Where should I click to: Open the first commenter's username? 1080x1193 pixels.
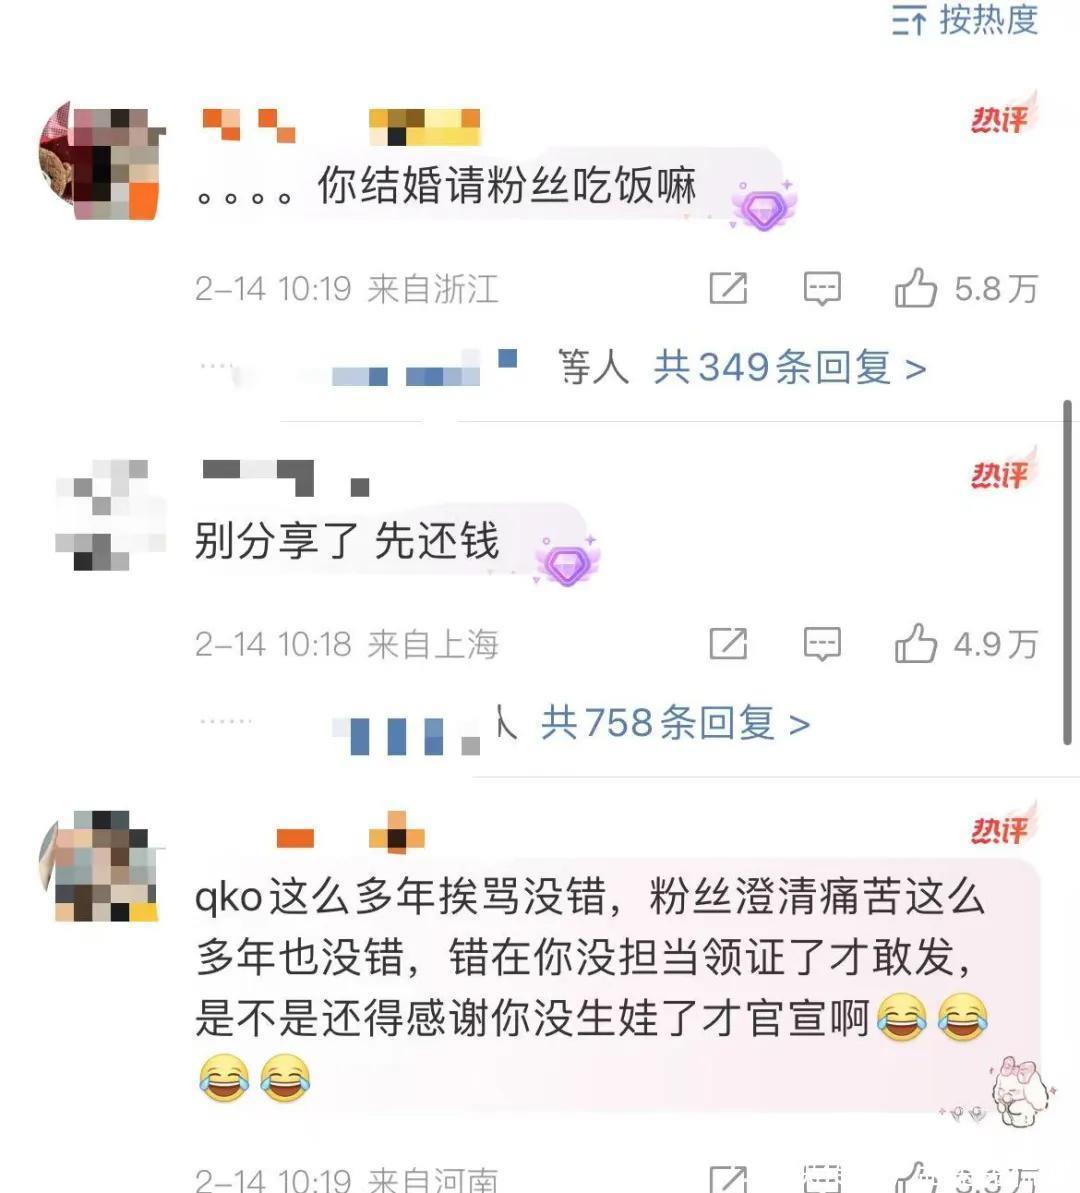[x=341, y=126]
